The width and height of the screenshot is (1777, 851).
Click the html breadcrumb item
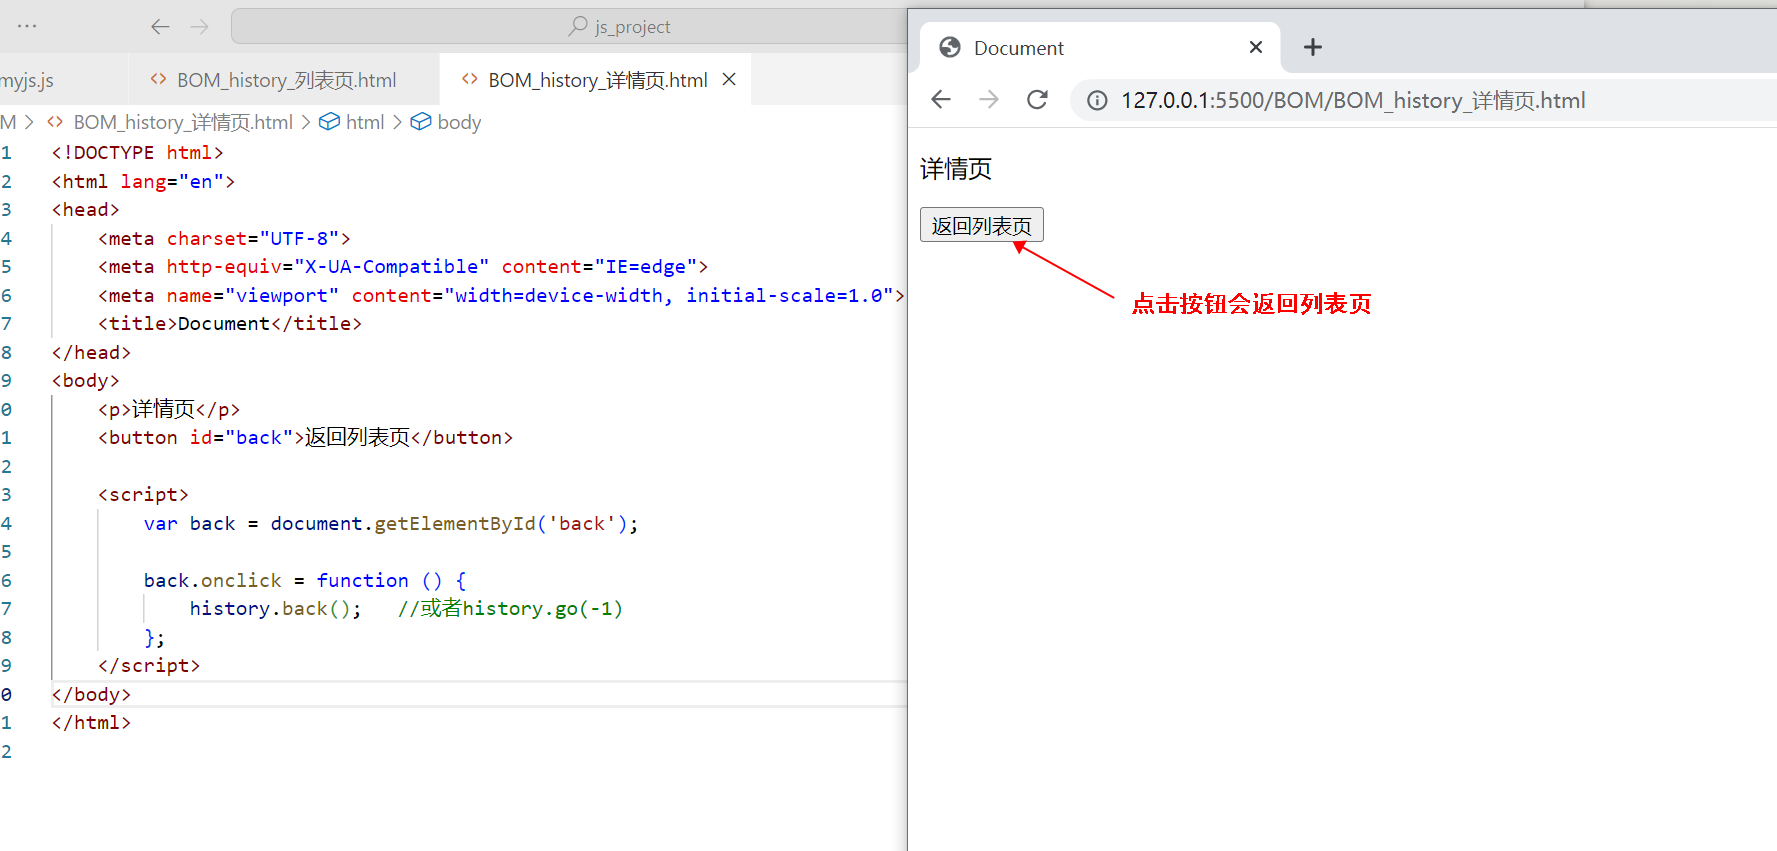365,122
